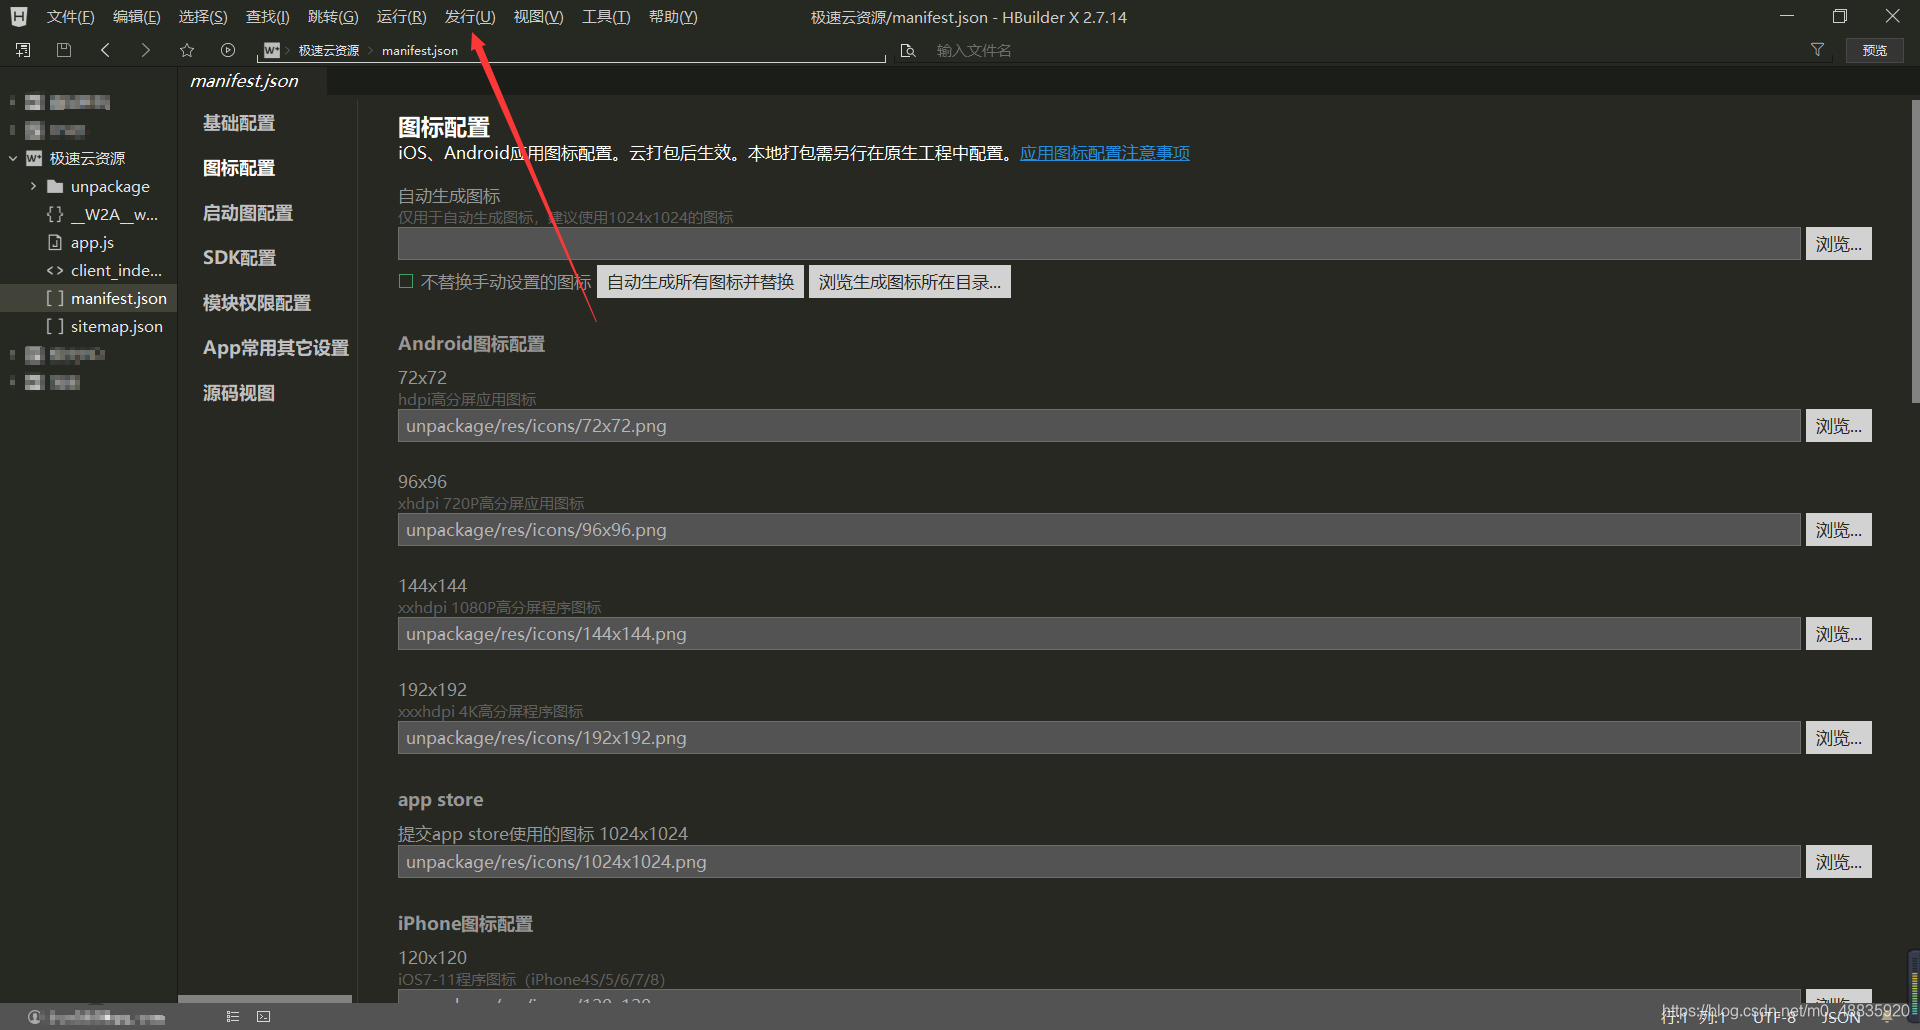The width and height of the screenshot is (1920, 1030).
Task: Click the outline list icon in status bar
Action: (x=233, y=1017)
